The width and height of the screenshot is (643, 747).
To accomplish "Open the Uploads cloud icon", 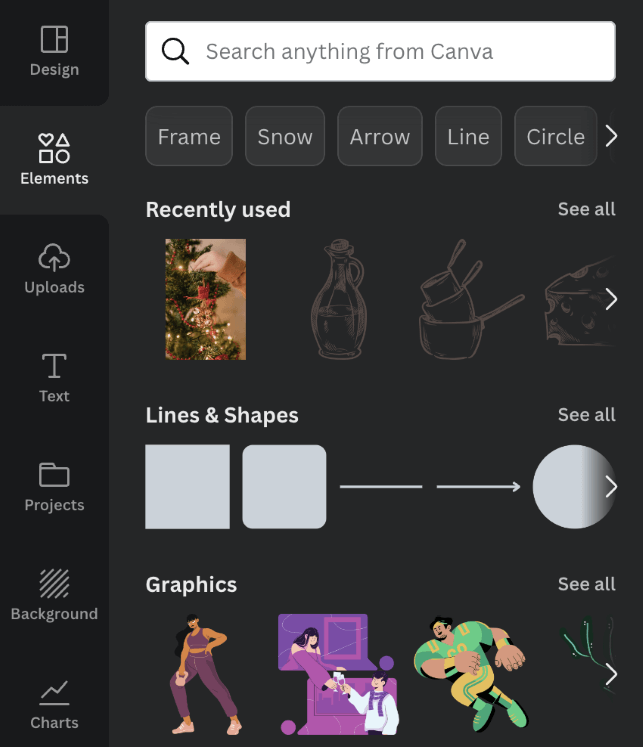I will click(x=54, y=257).
